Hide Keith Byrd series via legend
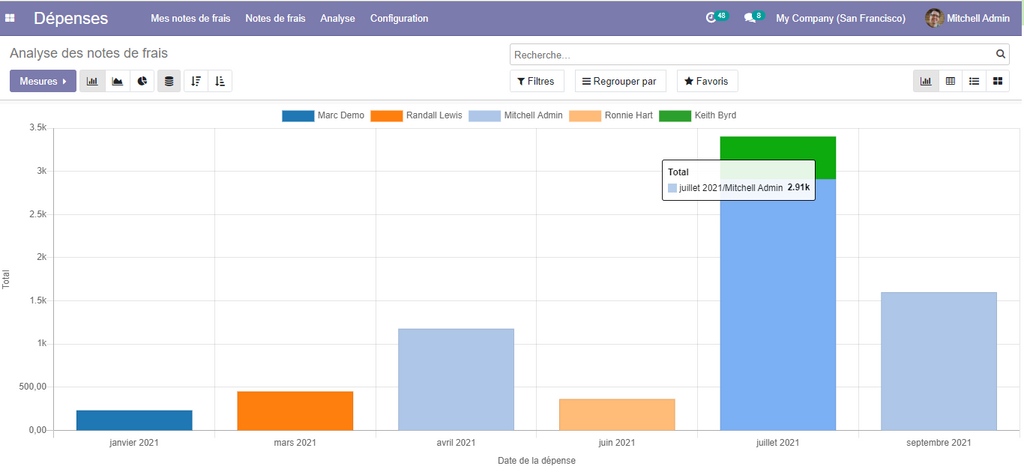 [697, 115]
